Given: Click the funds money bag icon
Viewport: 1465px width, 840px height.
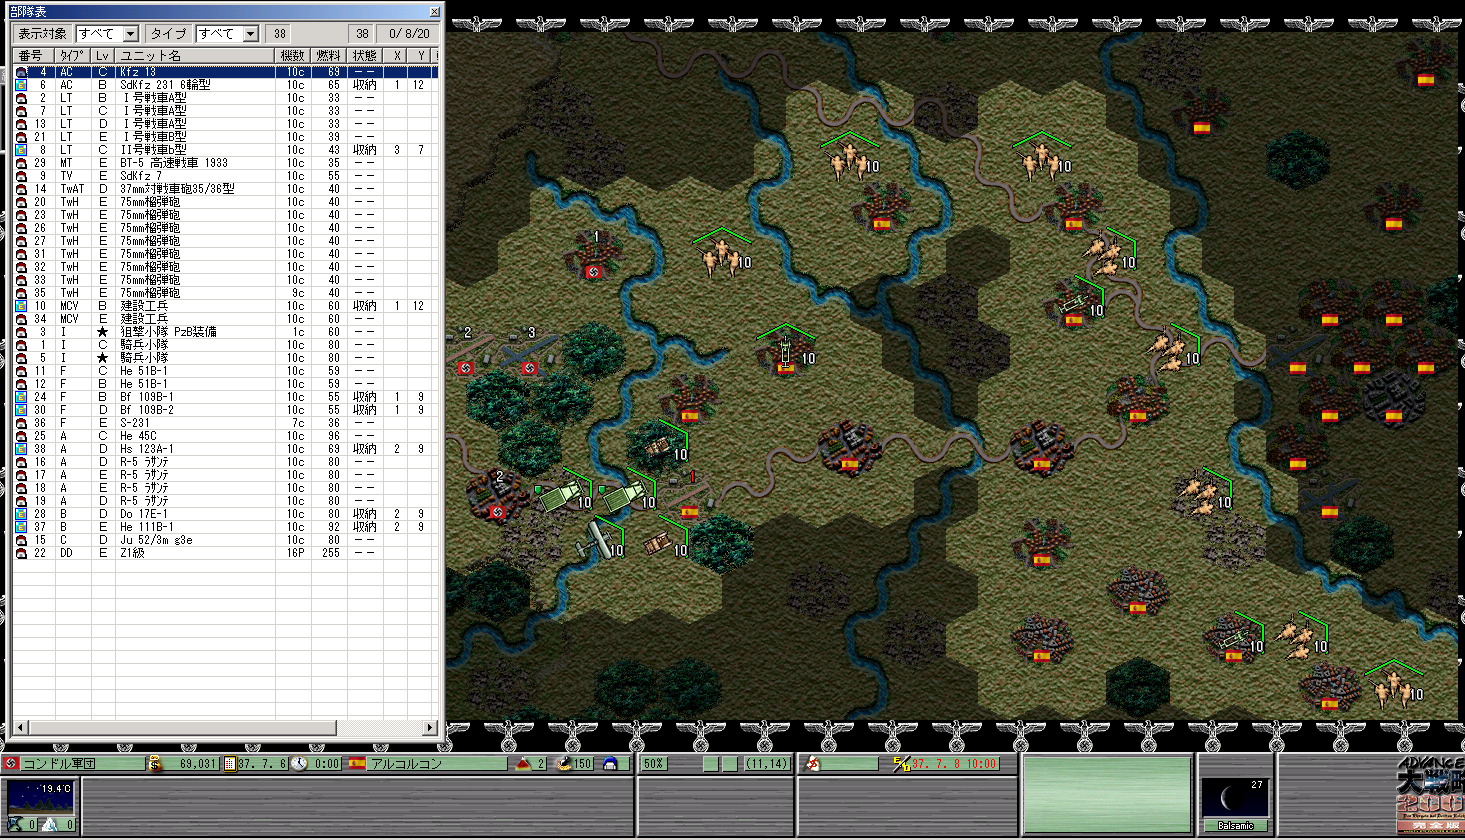Looking at the screenshot, I should 155,763.
